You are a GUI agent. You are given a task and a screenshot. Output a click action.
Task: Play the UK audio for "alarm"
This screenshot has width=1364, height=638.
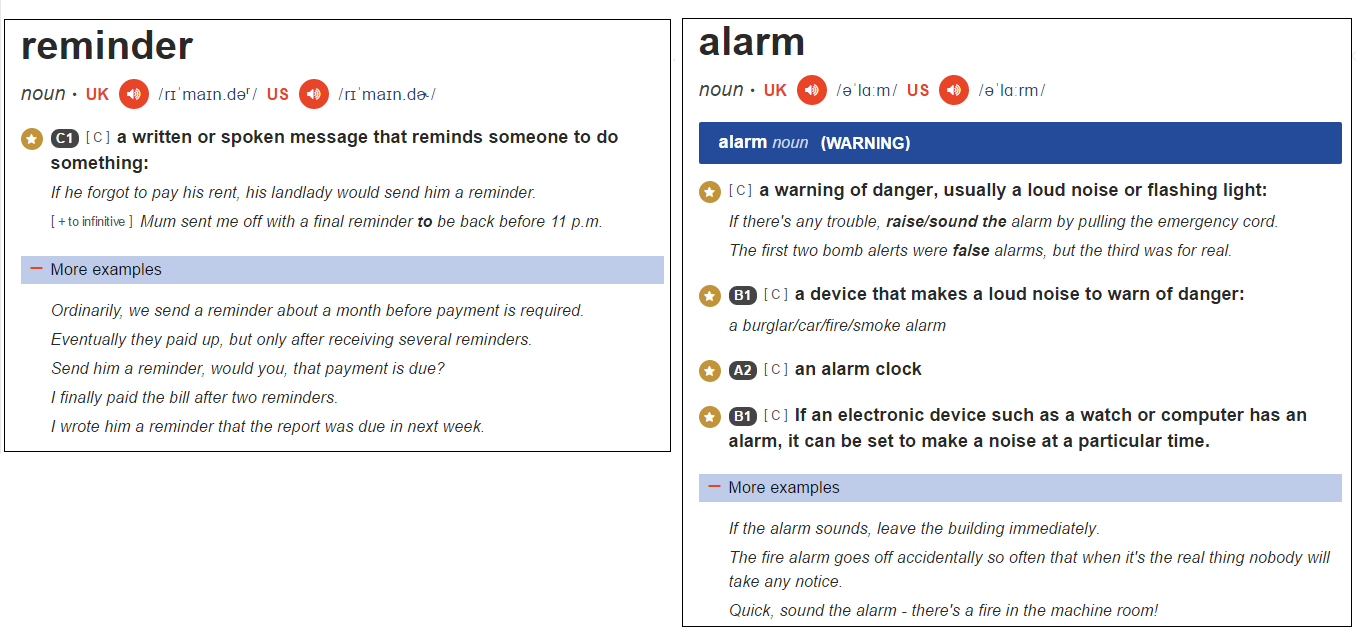click(812, 89)
